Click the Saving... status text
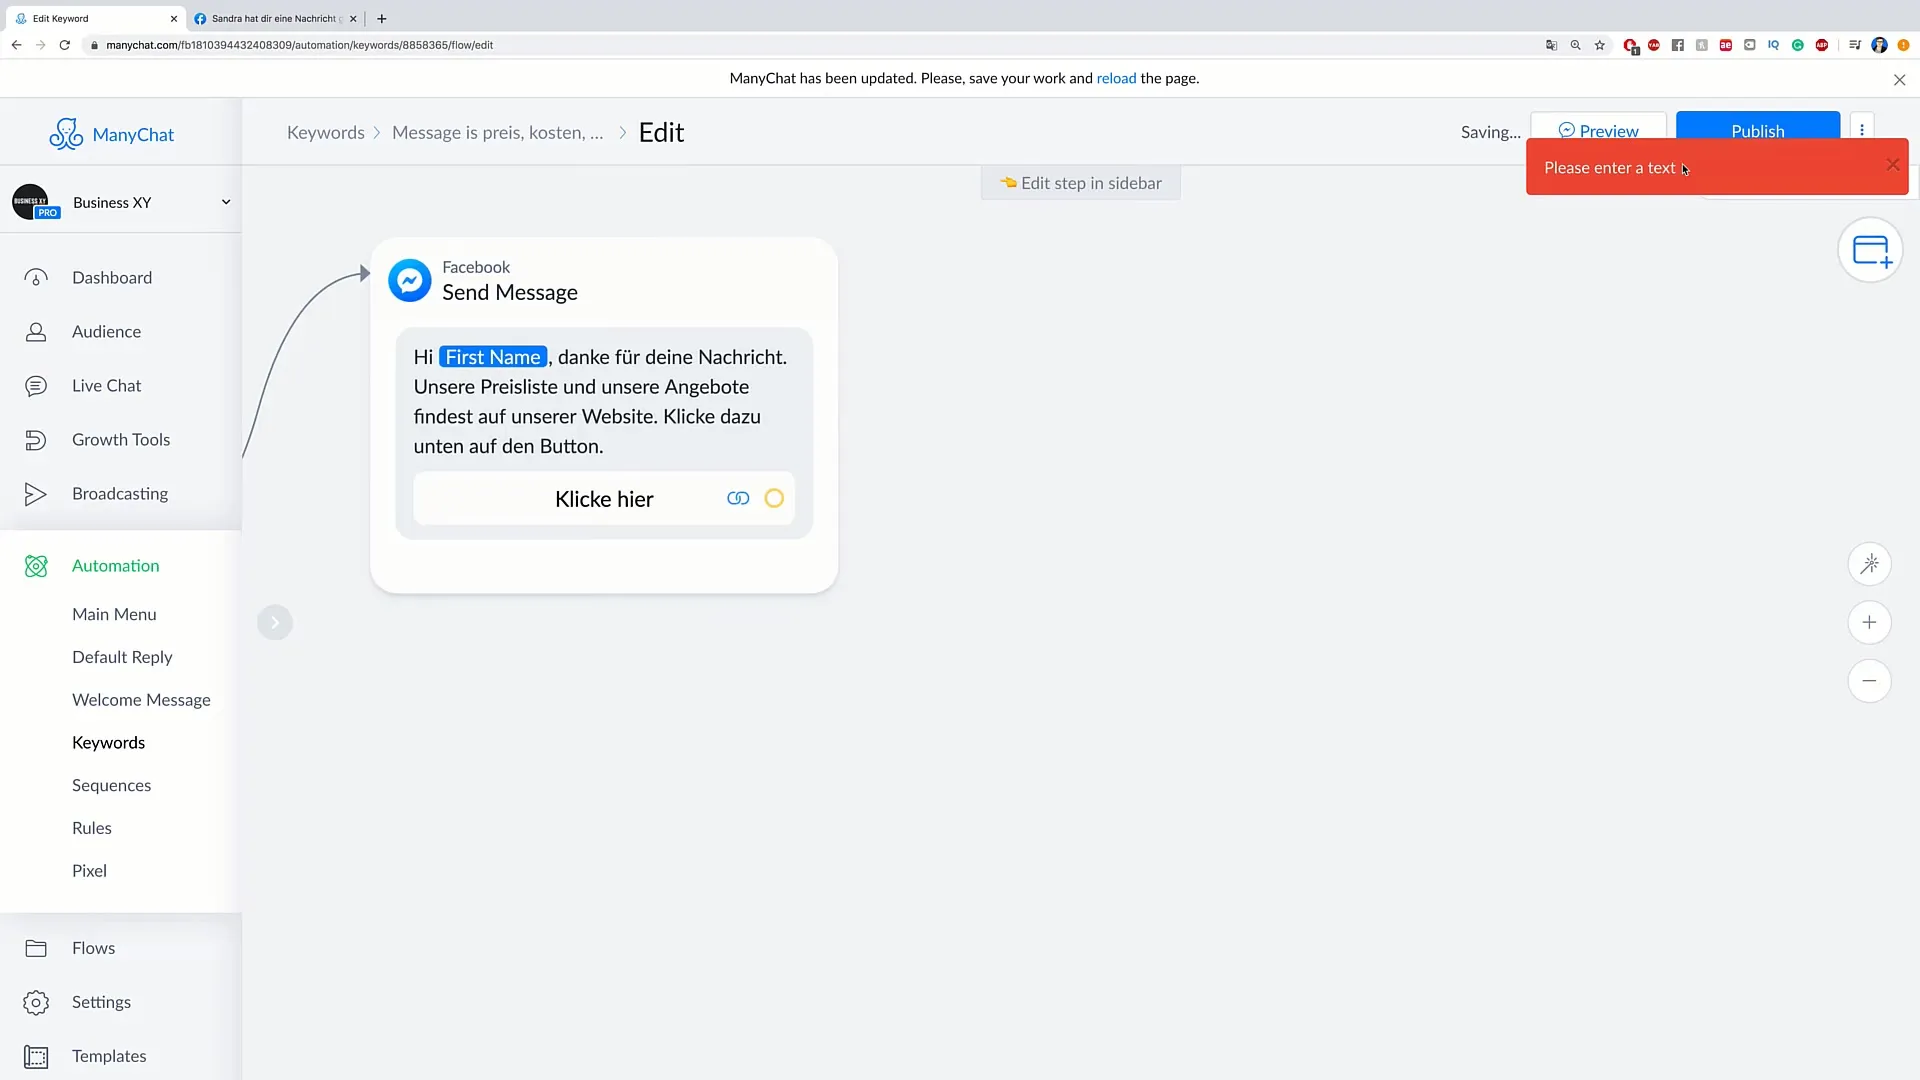The image size is (1920, 1080). pyautogui.click(x=1490, y=132)
